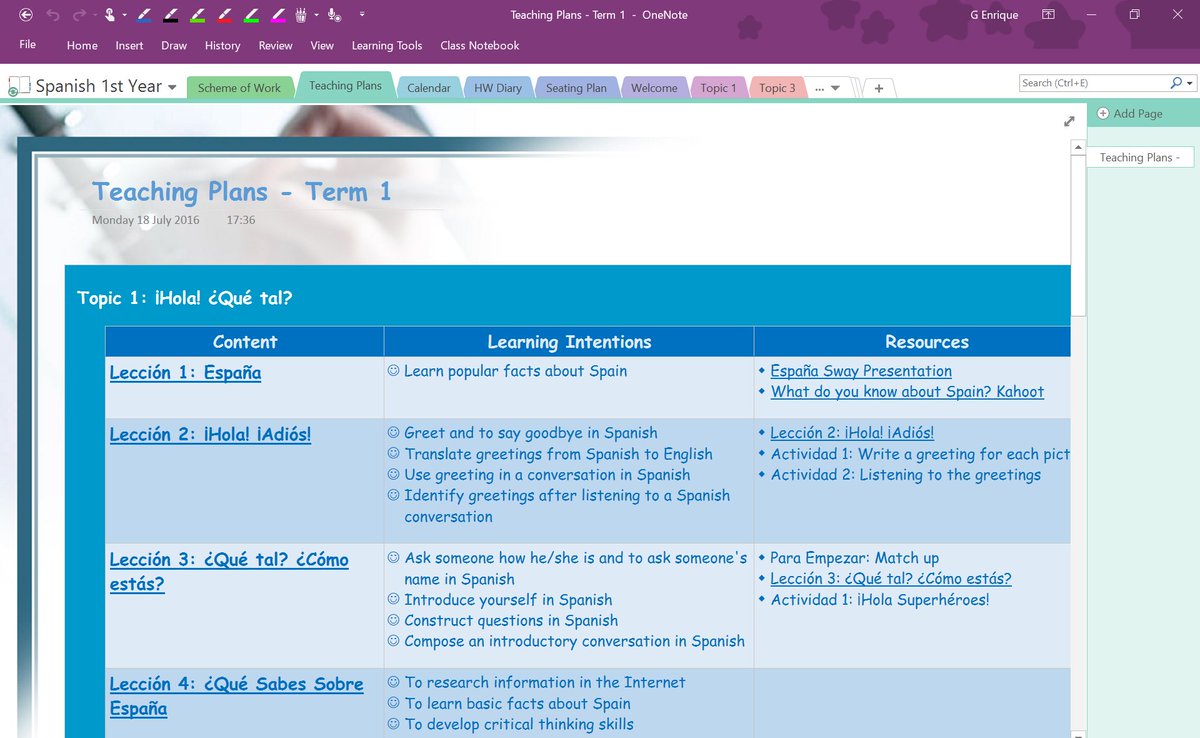Click the Learning Intentions column header
Viewport: 1200px width, 738px height.
[x=569, y=342]
